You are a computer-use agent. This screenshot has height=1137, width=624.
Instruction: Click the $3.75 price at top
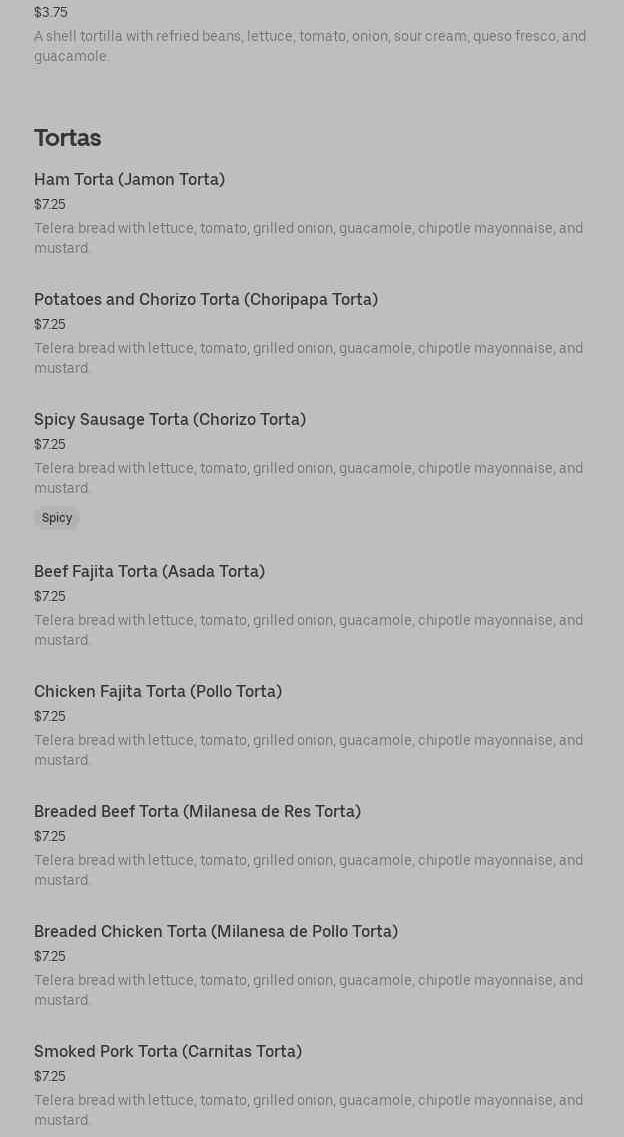(x=50, y=13)
